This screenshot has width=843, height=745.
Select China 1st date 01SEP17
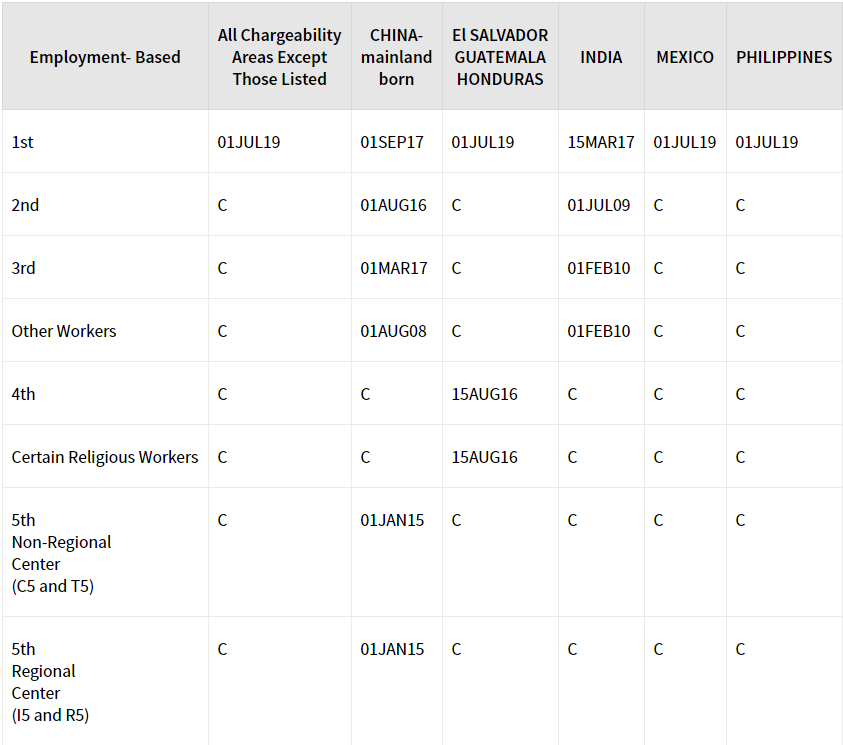coord(392,142)
